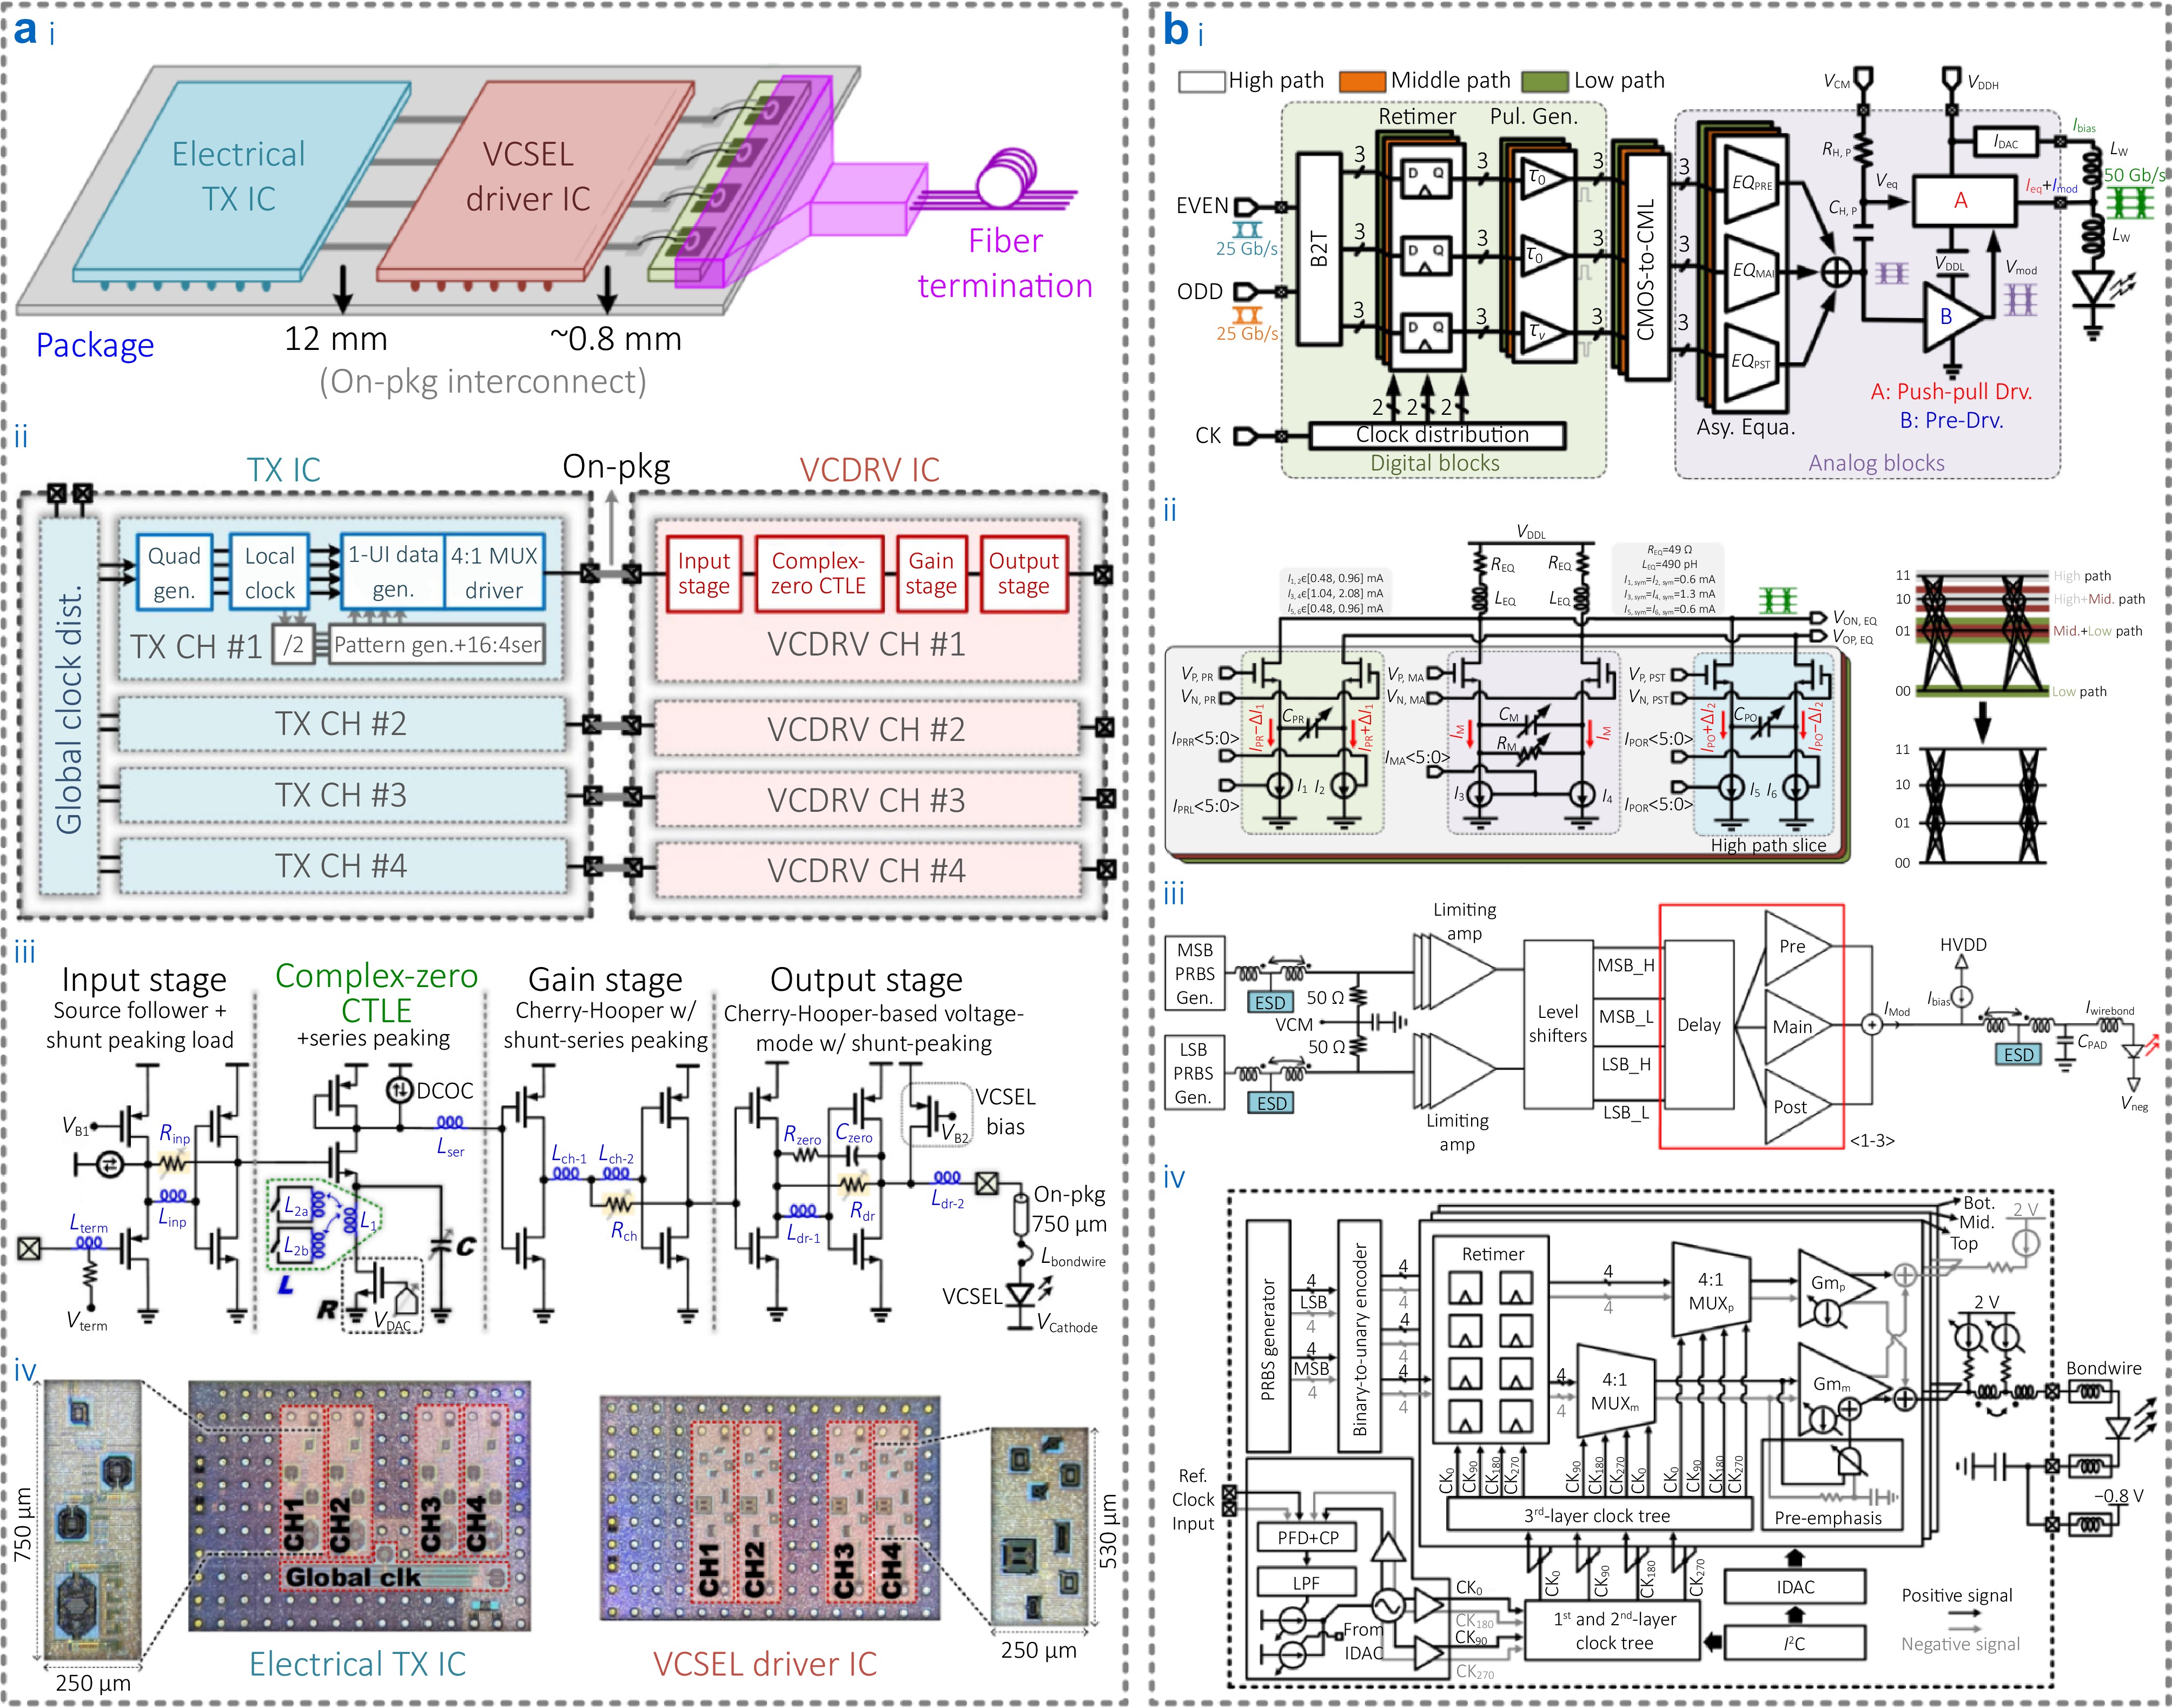Select the Local clock block
2172x1708 pixels.
pyautogui.click(x=269, y=573)
